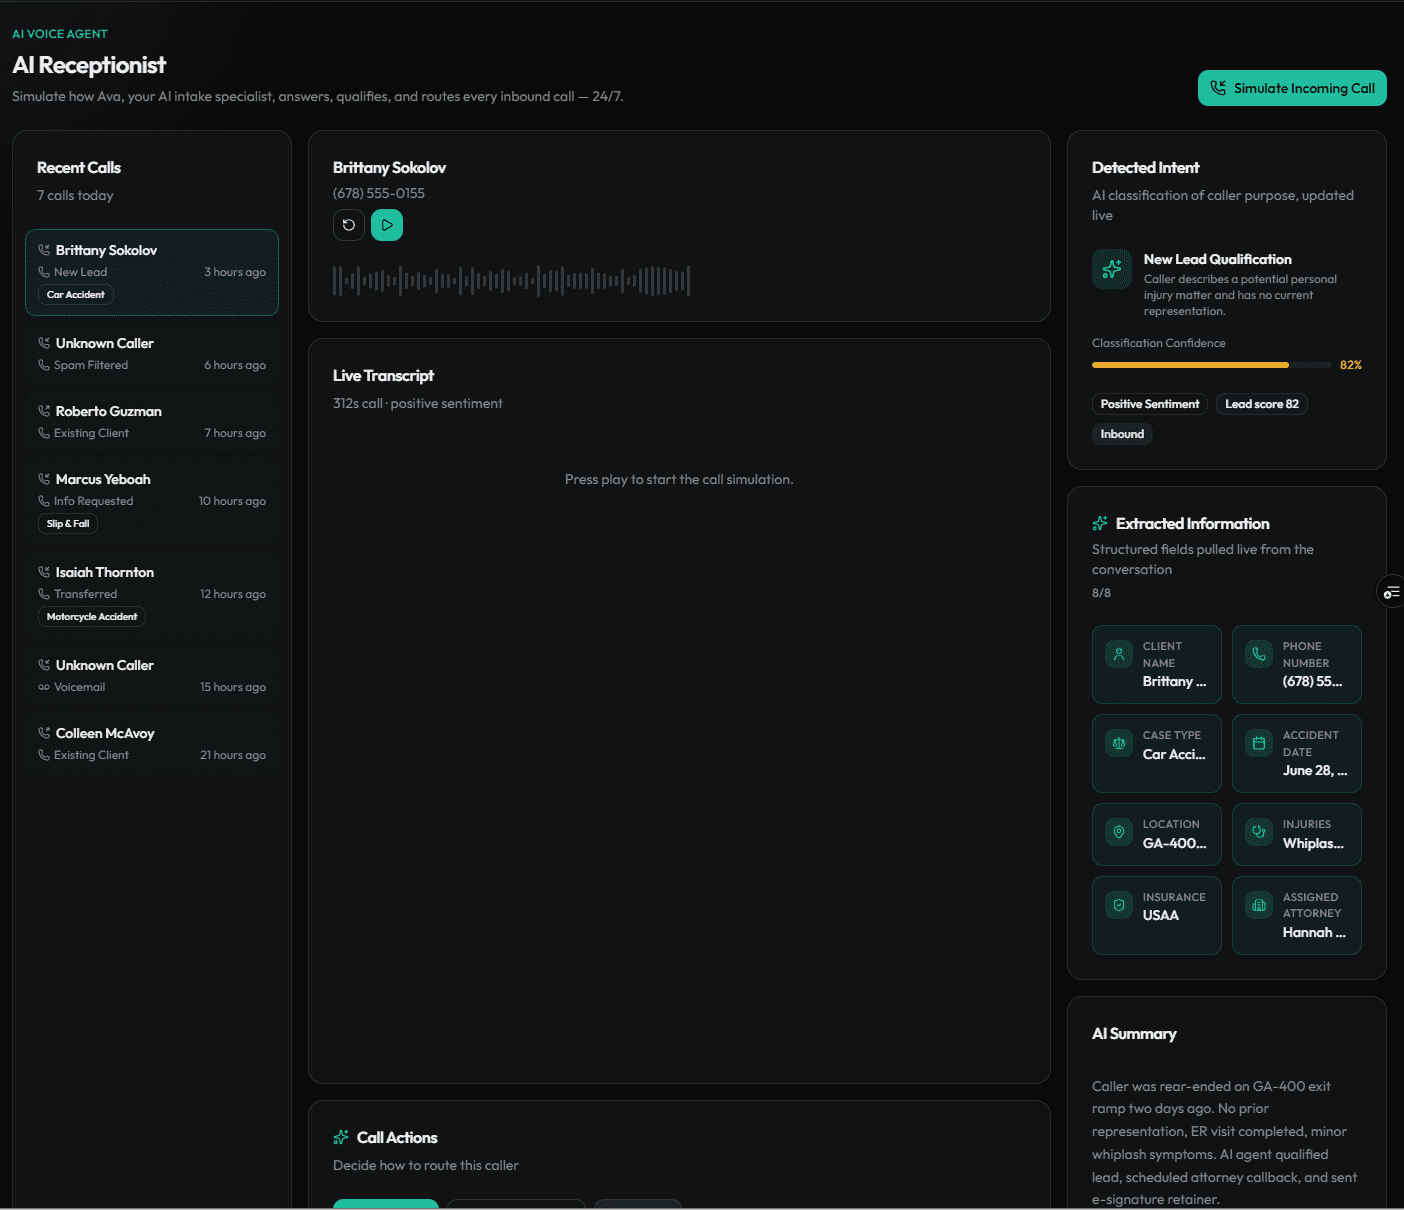The height and width of the screenshot is (1210, 1404).
Task: Click the restart call simulation icon
Action: [x=349, y=225]
